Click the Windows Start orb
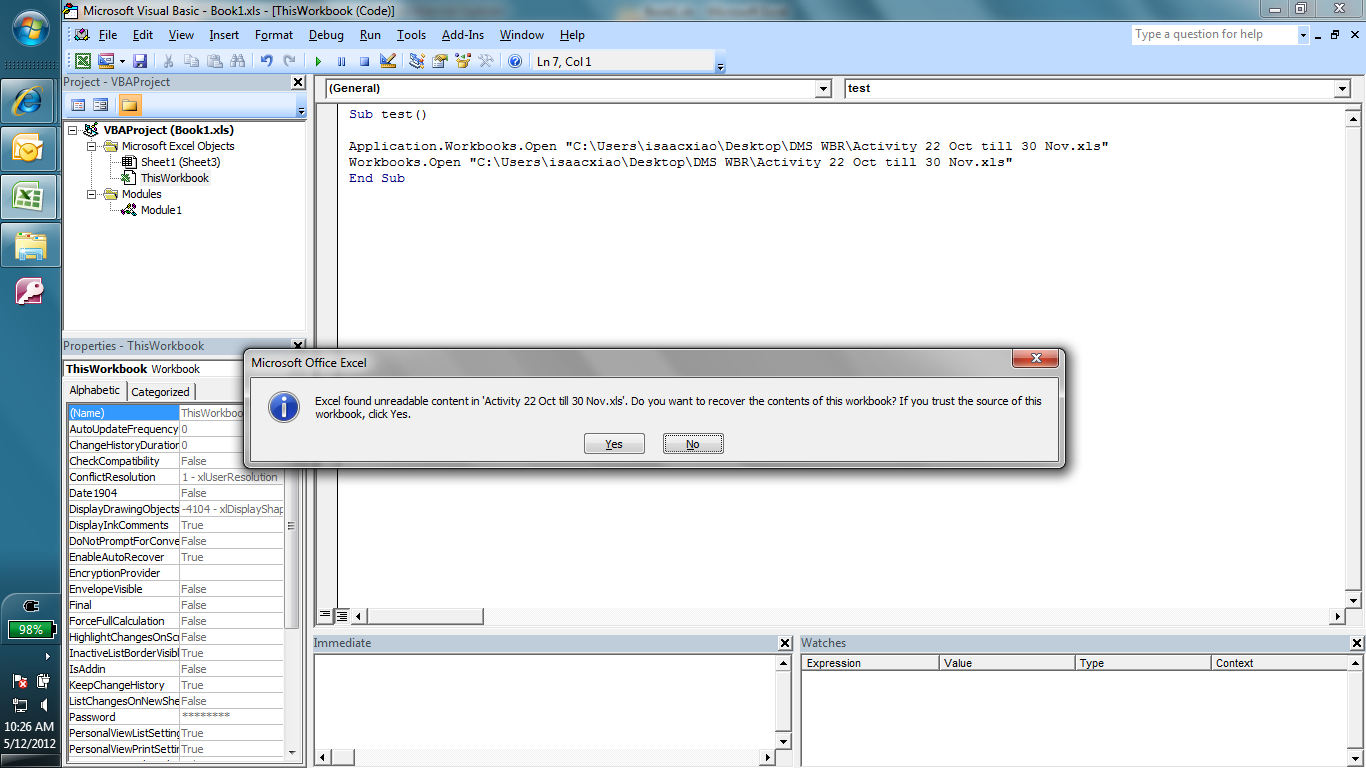 coord(30,30)
